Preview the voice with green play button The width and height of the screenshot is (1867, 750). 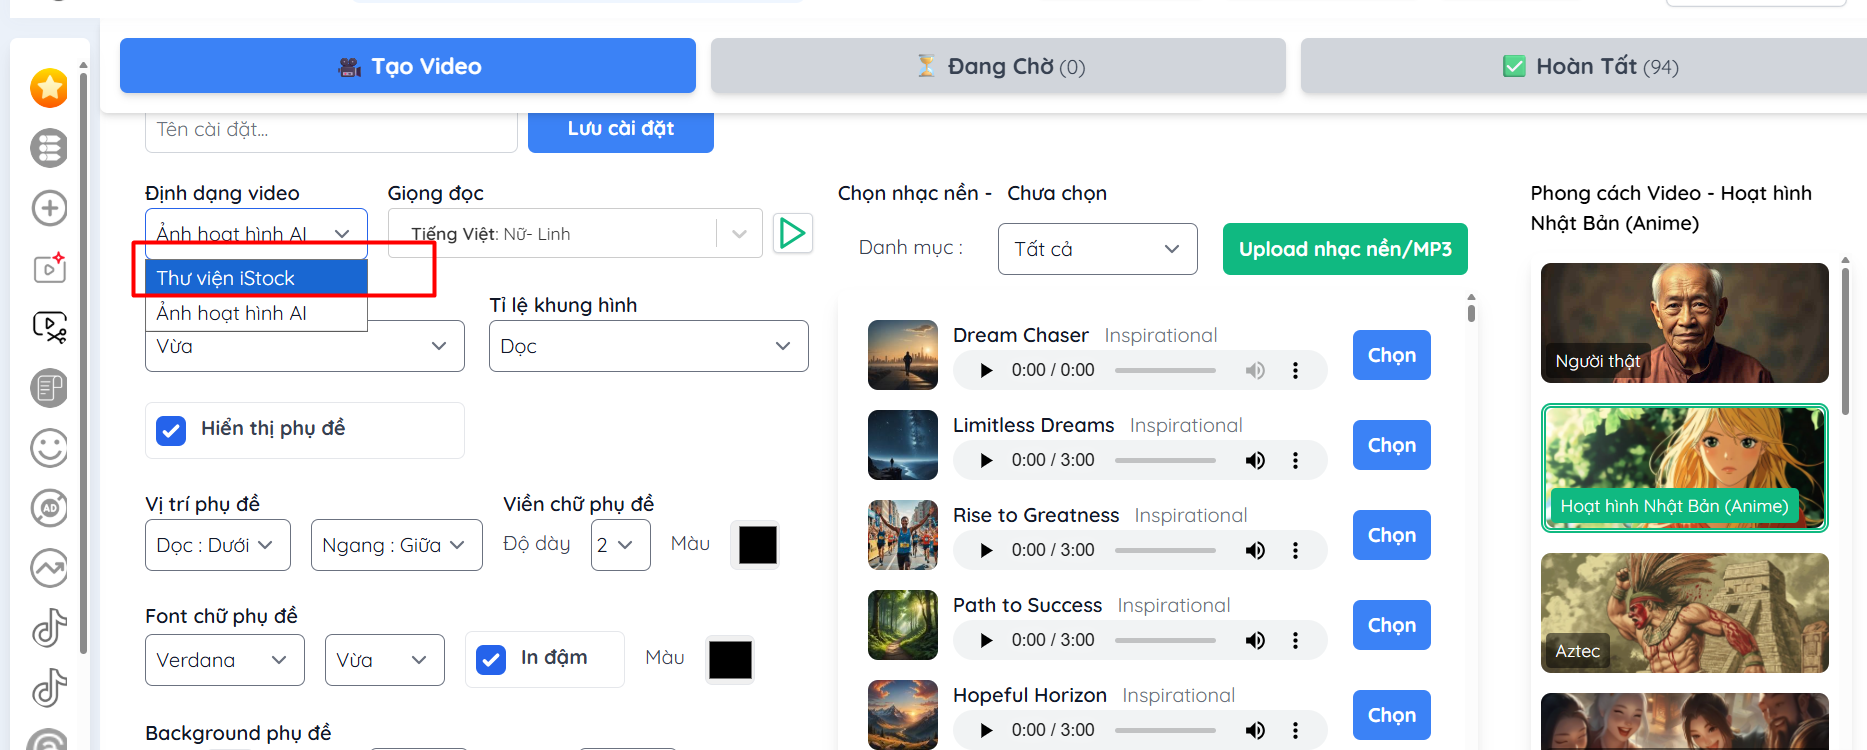(792, 233)
